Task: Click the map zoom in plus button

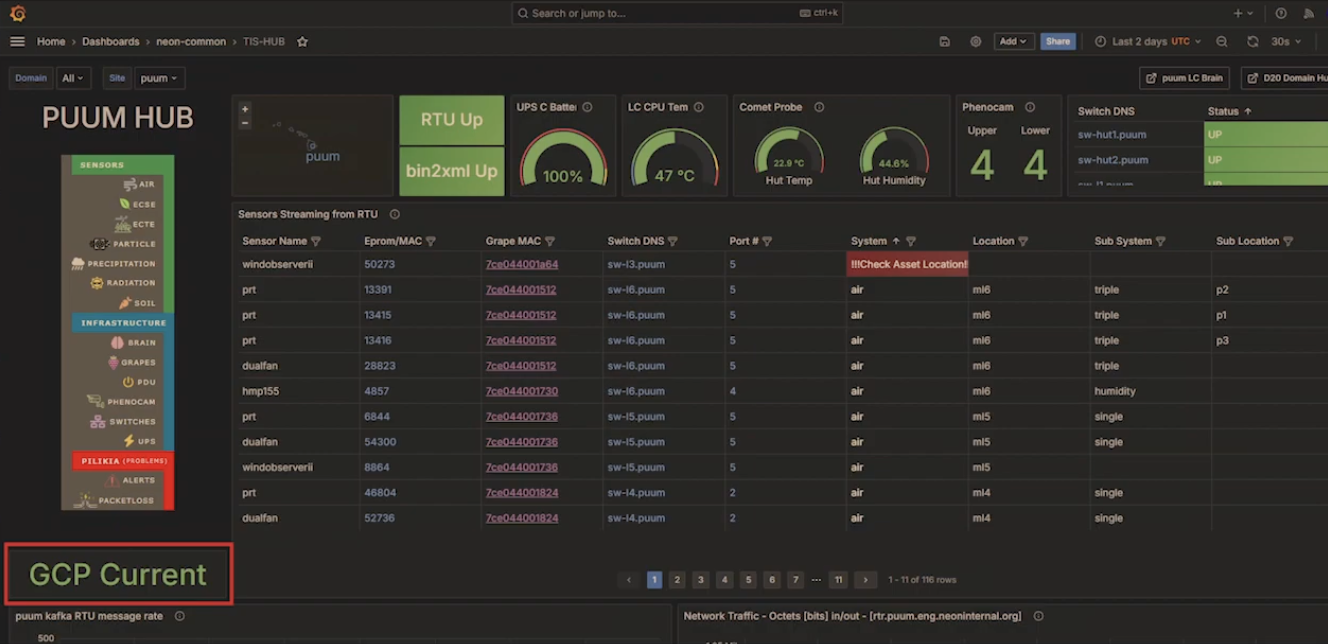Action: (x=245, y=109)
